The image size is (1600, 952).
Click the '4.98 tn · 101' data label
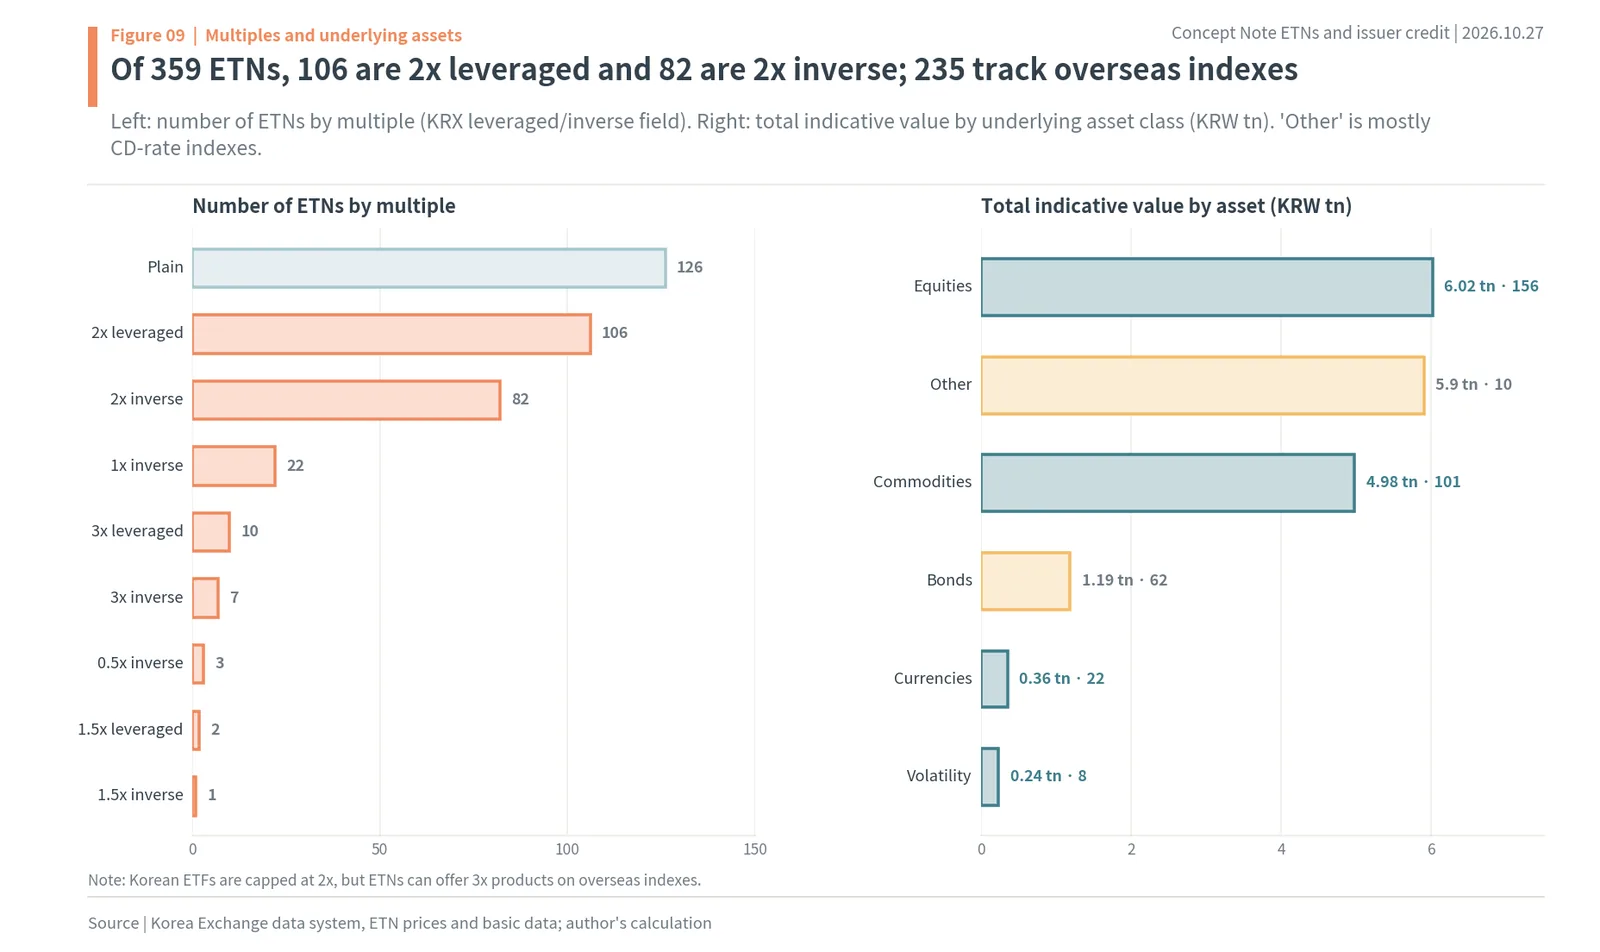[x=1413, y=482]
